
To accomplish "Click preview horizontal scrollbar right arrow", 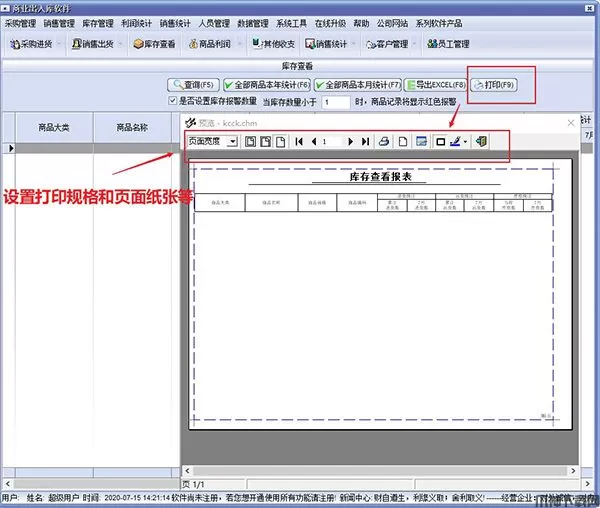I will [x=573, y=471].
